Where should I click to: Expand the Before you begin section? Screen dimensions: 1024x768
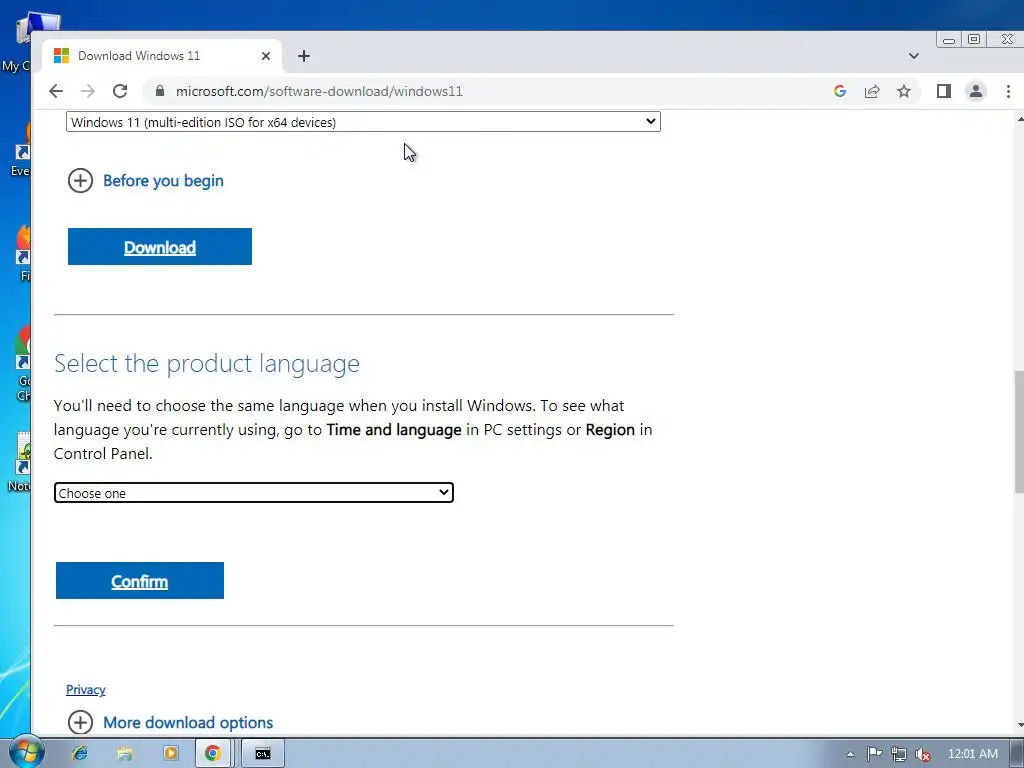click(163, 180)
